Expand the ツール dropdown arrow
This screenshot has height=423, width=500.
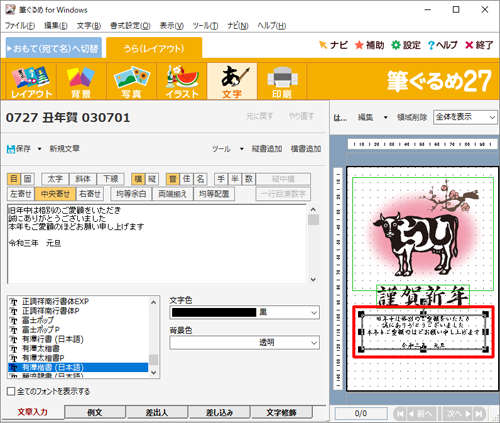[242, 149]
